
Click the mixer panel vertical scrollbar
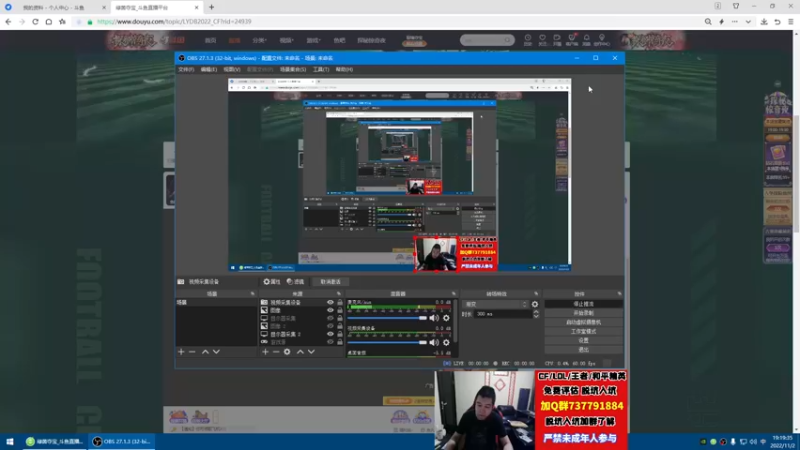[456, 321]
